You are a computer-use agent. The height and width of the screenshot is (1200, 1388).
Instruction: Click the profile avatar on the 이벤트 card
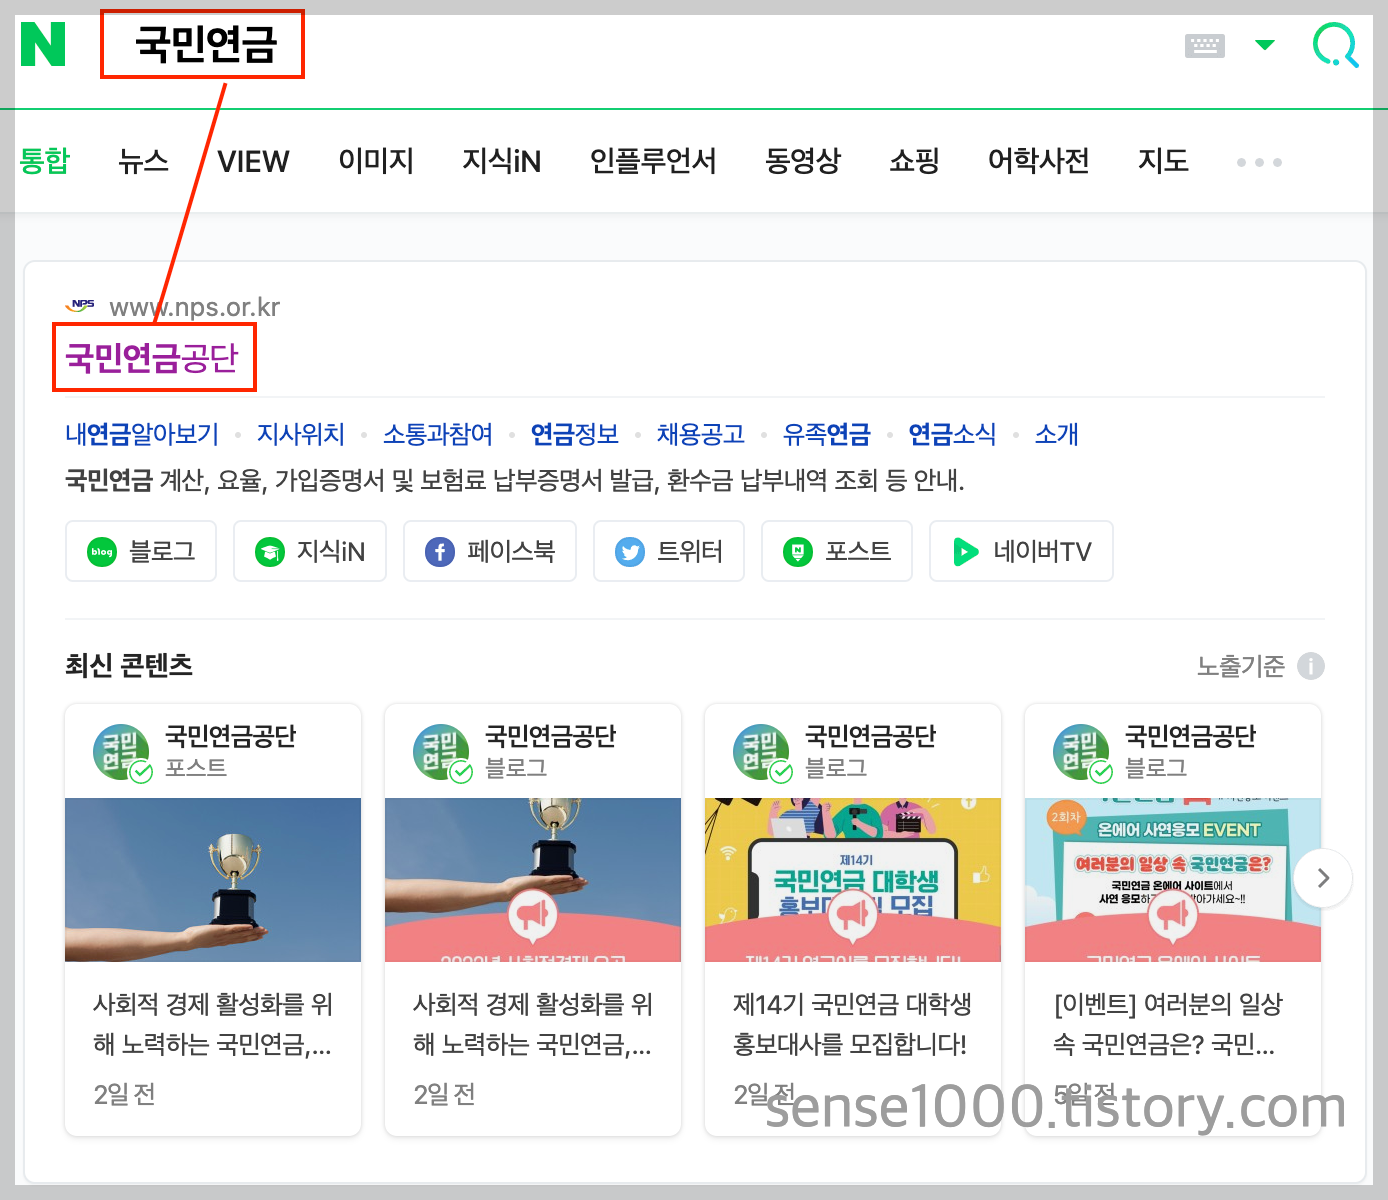click(x=1081, y=752)
